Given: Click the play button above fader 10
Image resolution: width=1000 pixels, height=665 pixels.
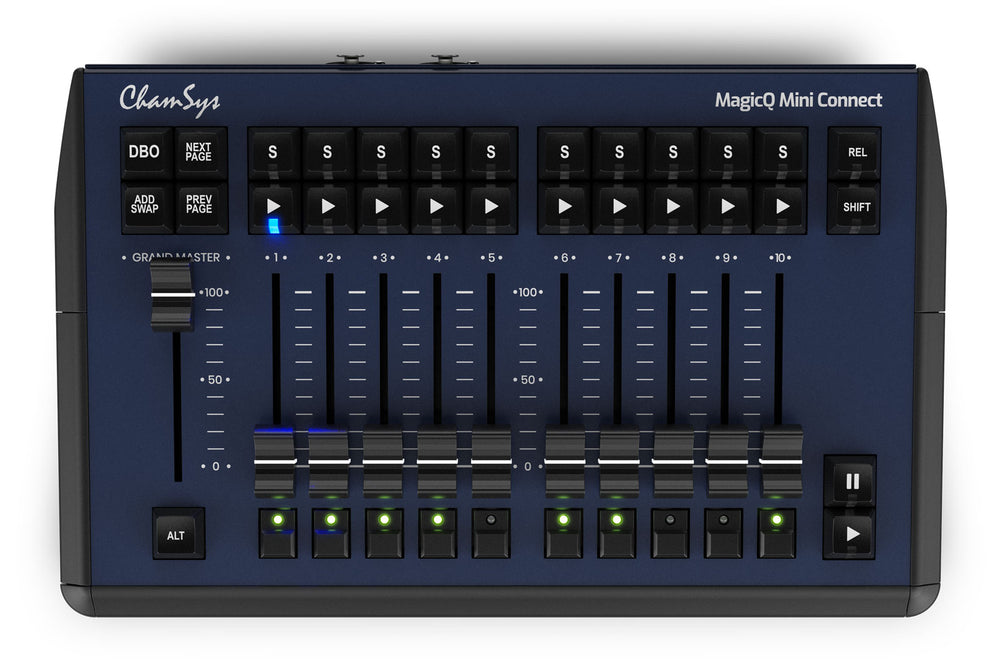Looking at the screenshot, I should click(782, 207).
